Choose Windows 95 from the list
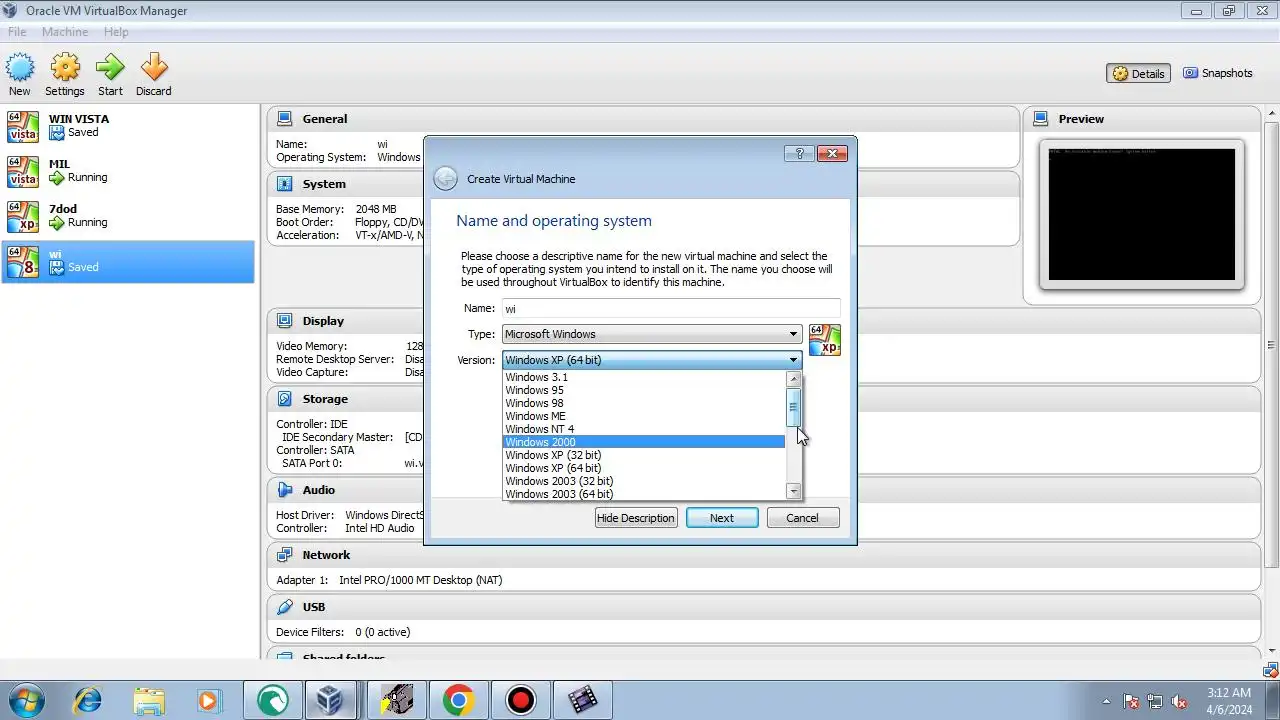This screenshot has height=720, width=1280. [643, 390]
